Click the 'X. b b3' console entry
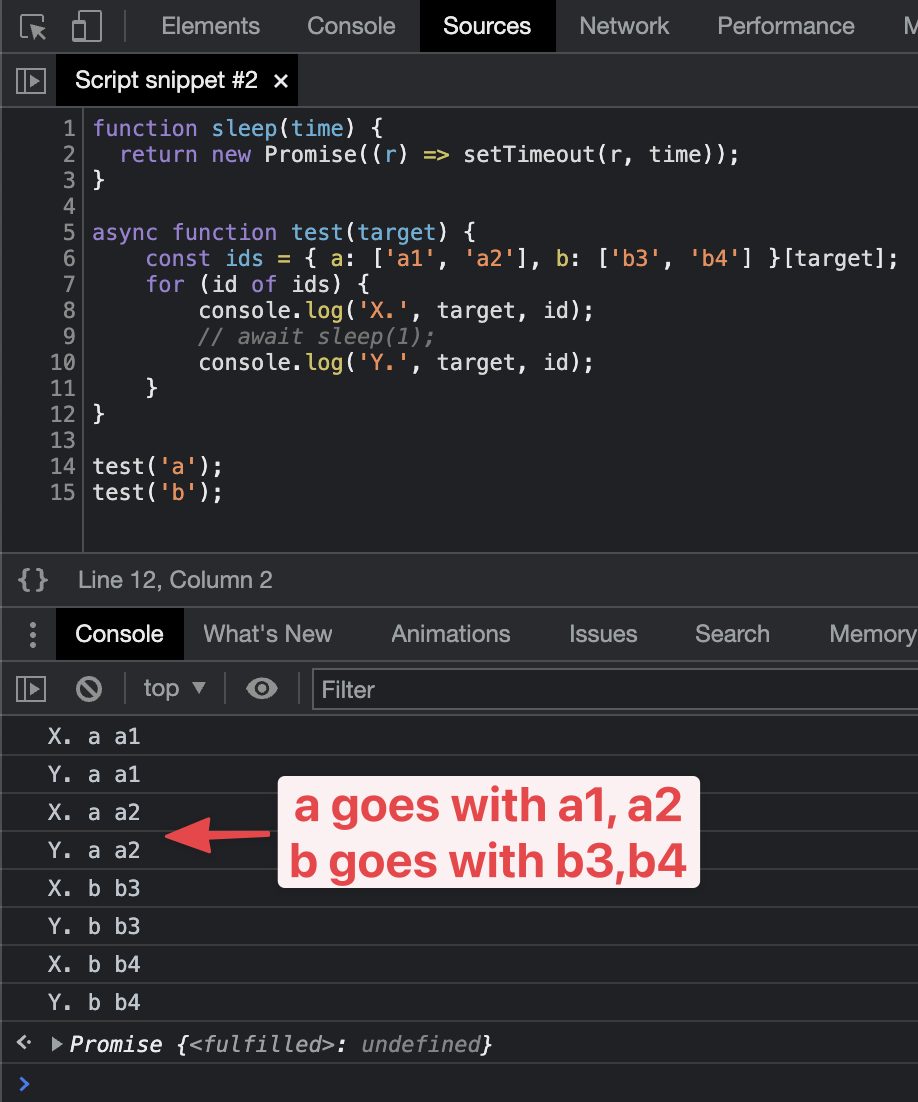The width and height of the screenshot is (918, 1102). [x=460, y=888]
